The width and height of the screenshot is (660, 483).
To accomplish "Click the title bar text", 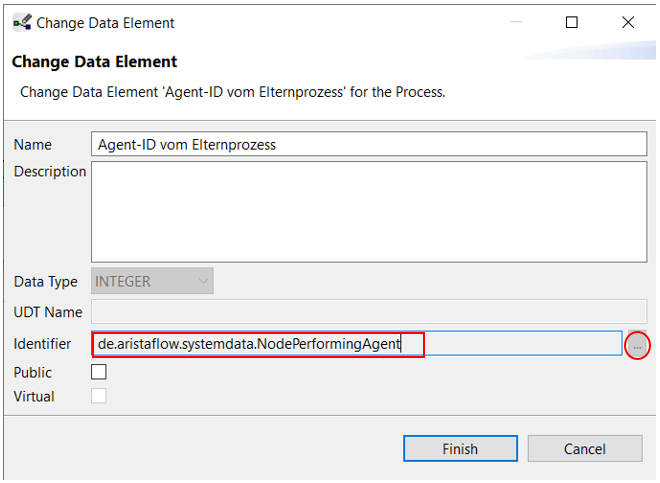I will point(105,22).
